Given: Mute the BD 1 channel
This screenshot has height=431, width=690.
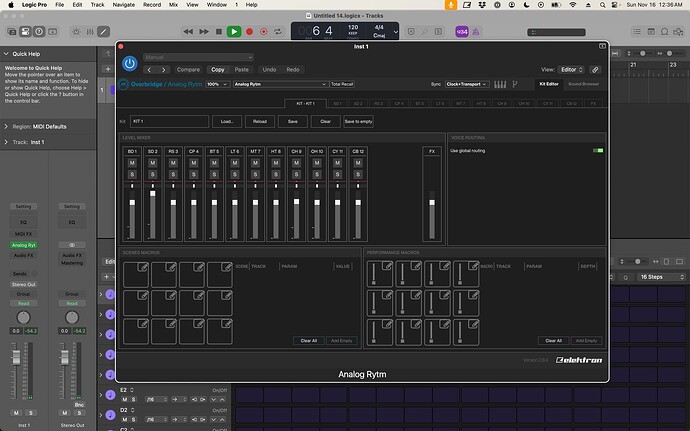Looking at the screenshot, I should [x=132, y=164].
